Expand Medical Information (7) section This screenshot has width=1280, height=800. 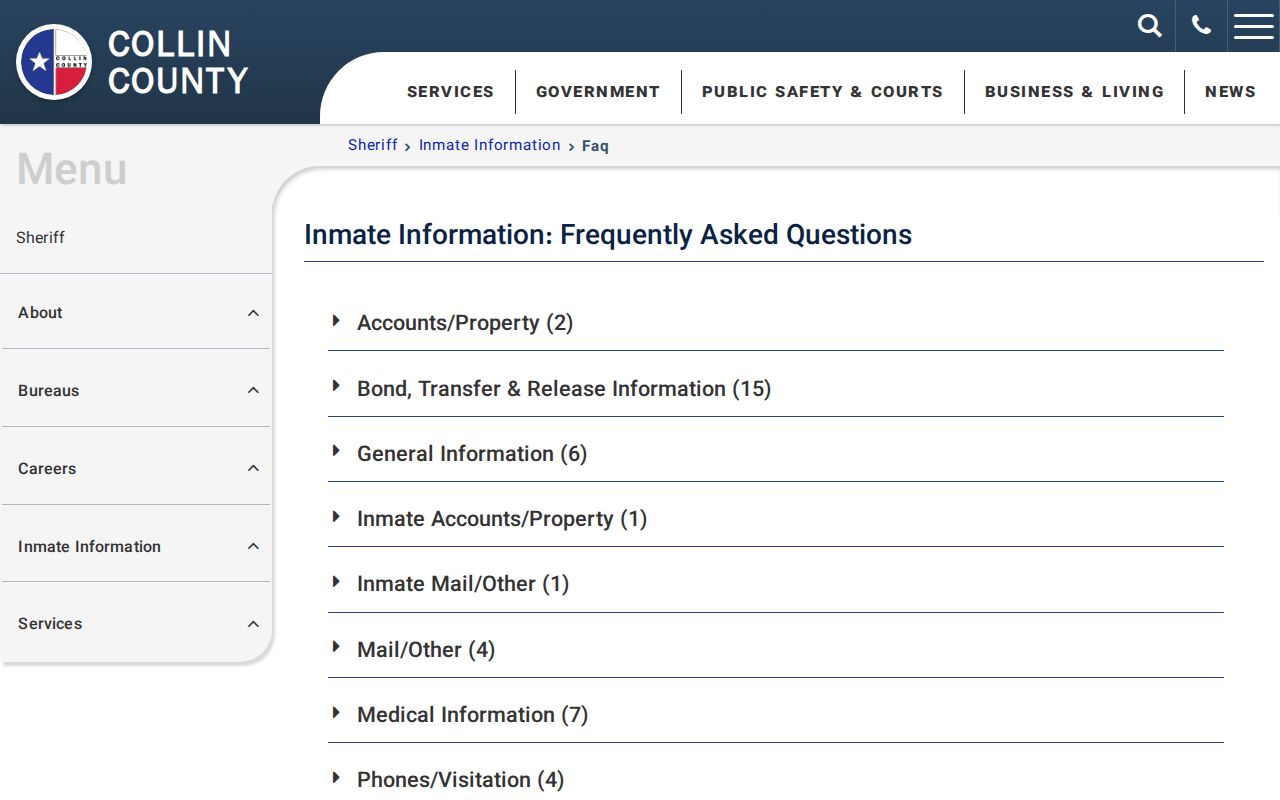click(776, 715)
